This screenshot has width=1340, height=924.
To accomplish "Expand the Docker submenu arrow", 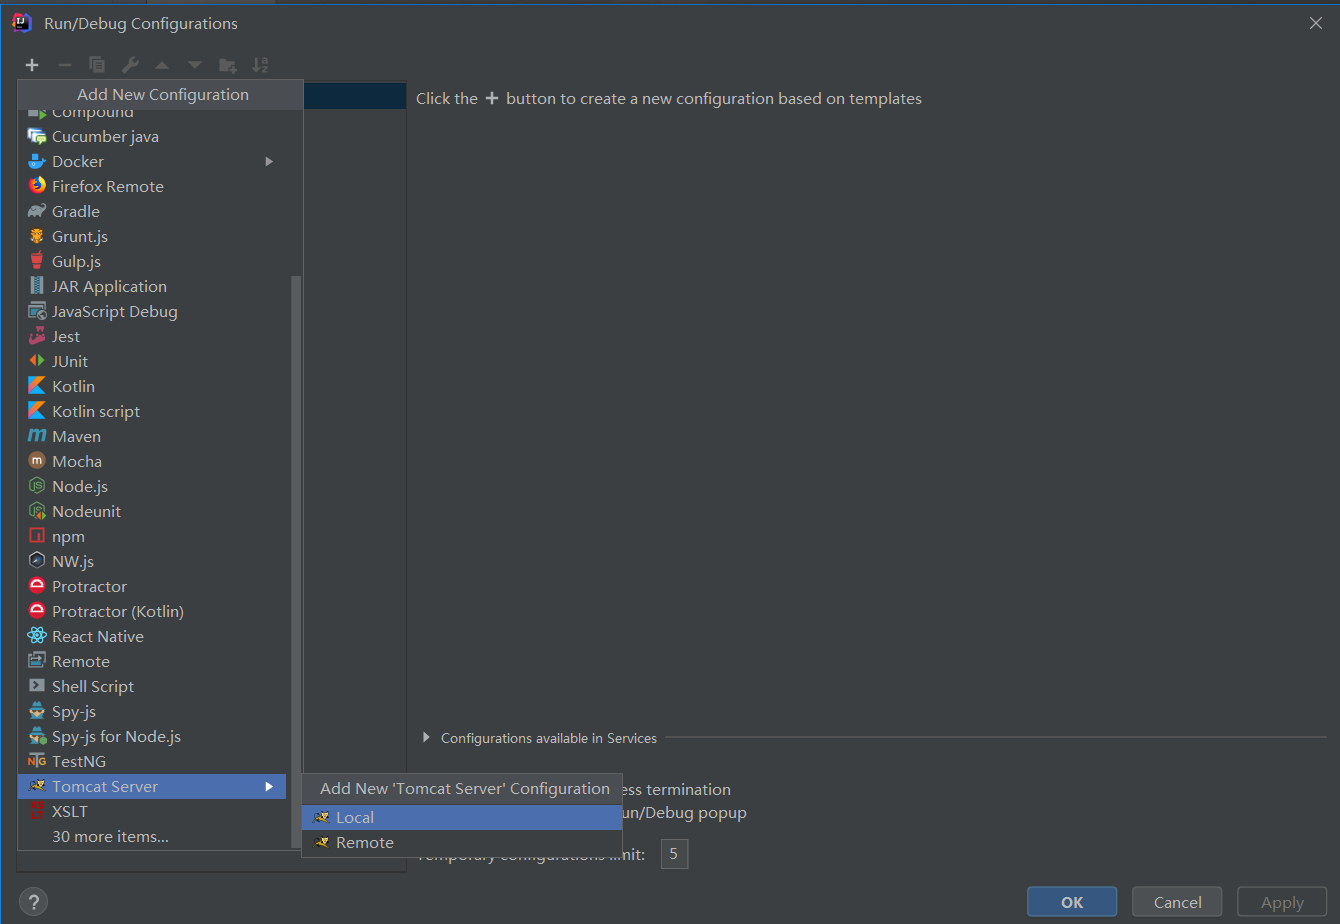I will (x=268, y=161).
